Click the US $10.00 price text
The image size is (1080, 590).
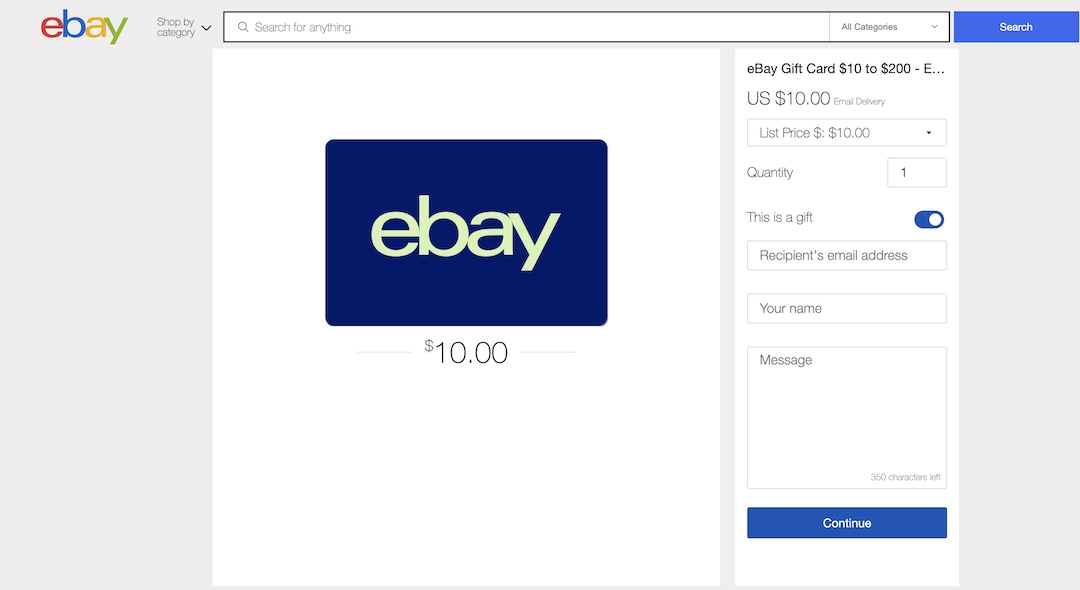coord(789,98)
